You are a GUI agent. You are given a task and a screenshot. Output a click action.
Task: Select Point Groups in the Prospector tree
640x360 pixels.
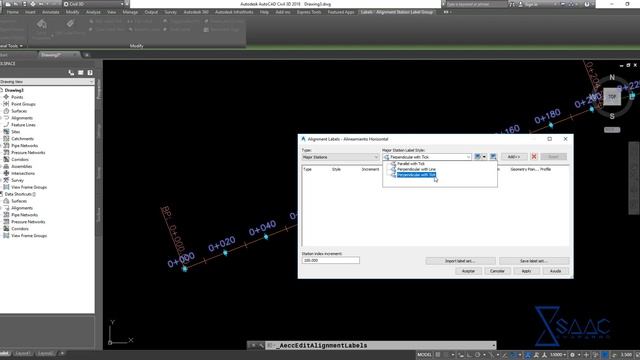pyautogui.click(x=23, y=104)
